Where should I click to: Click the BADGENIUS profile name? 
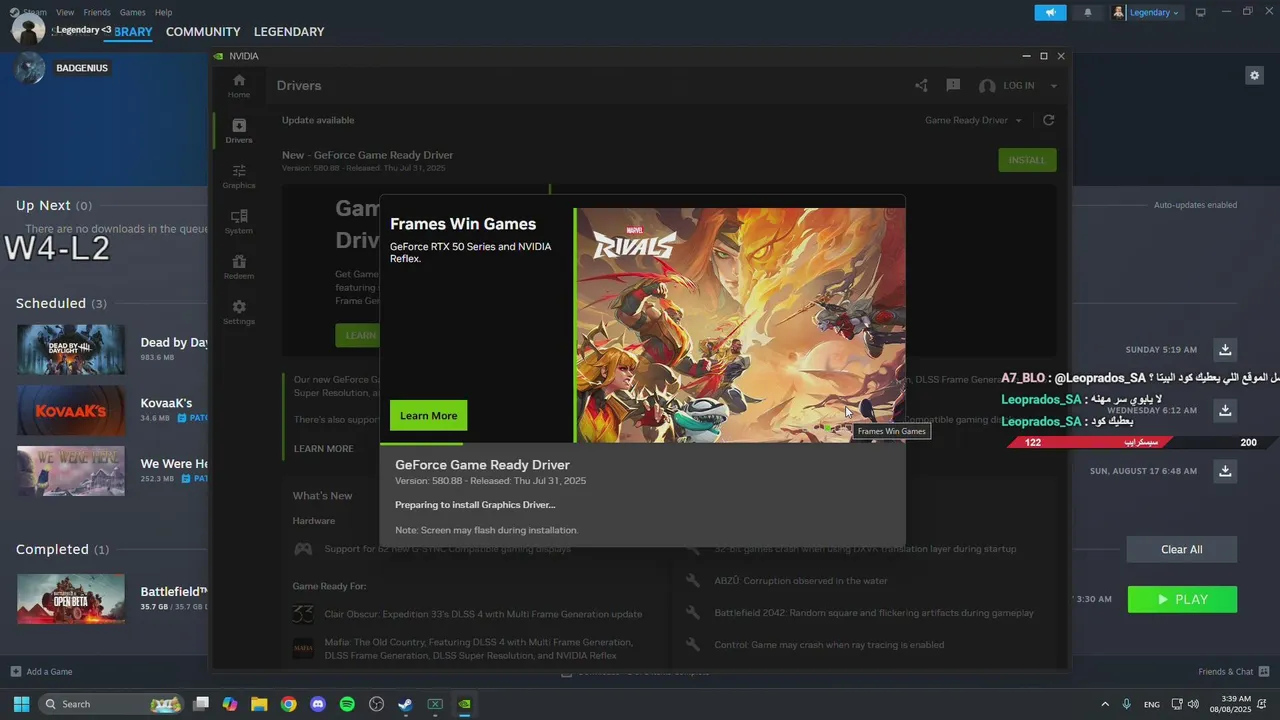point(82,68)
